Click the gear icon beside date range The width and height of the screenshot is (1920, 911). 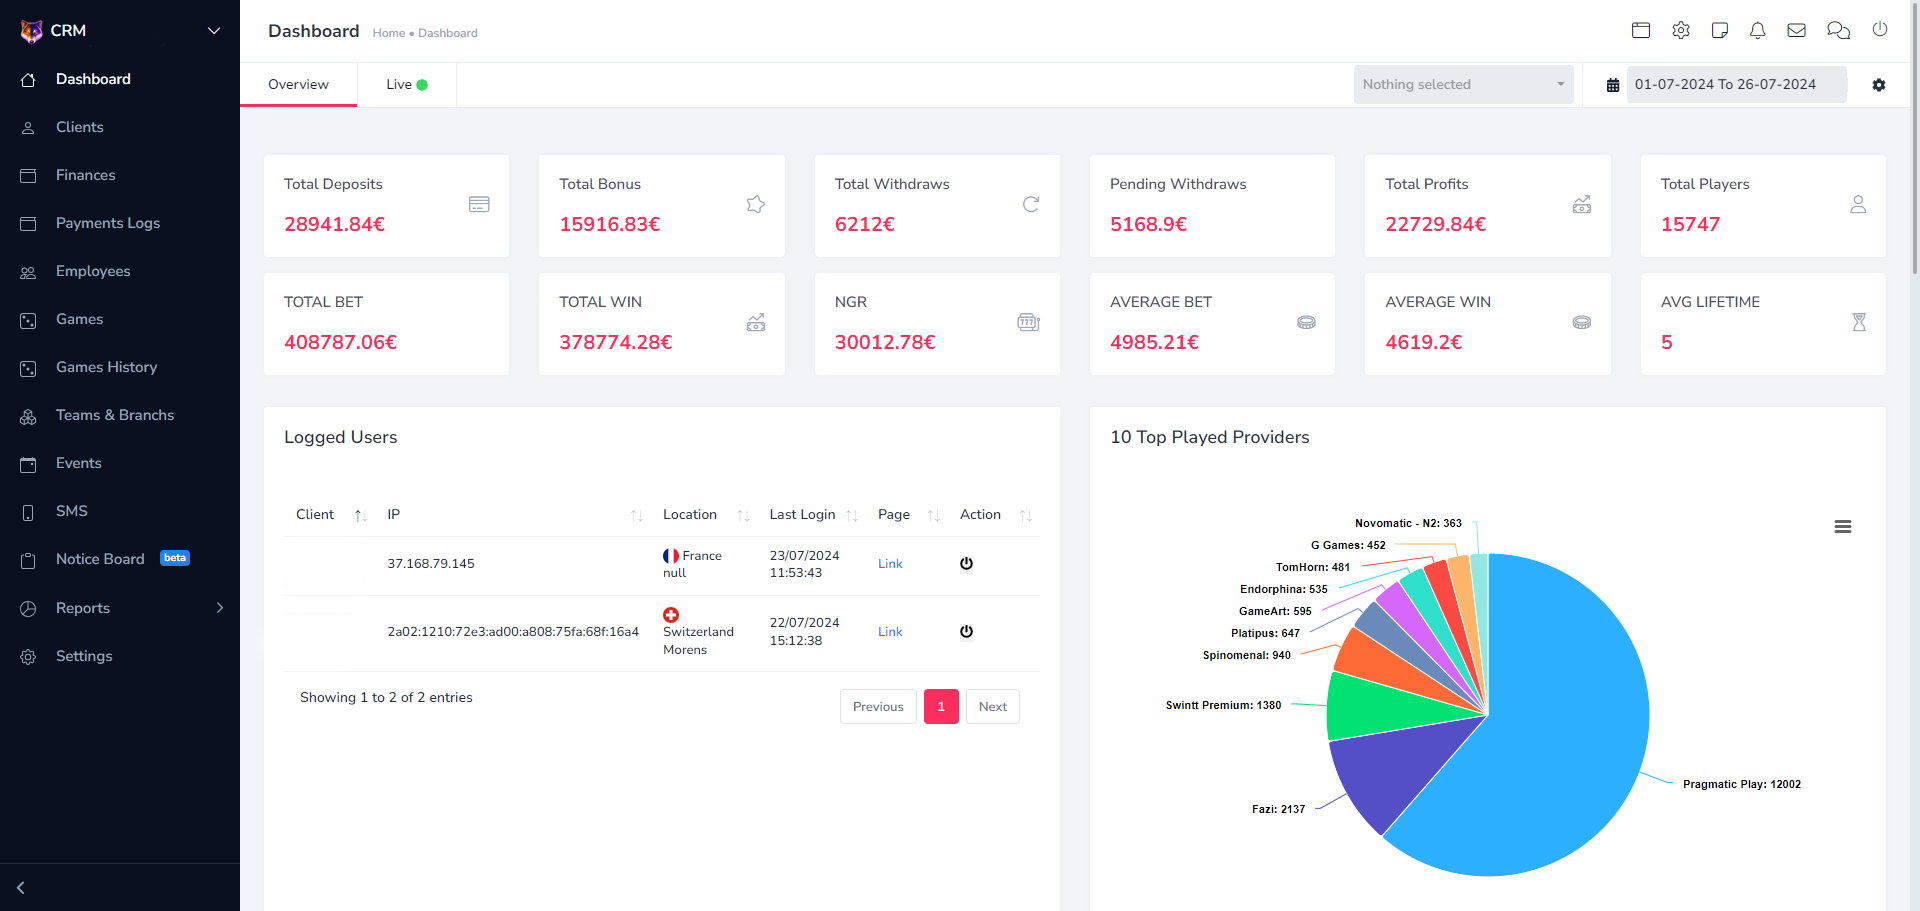[x=1879, y=85]
